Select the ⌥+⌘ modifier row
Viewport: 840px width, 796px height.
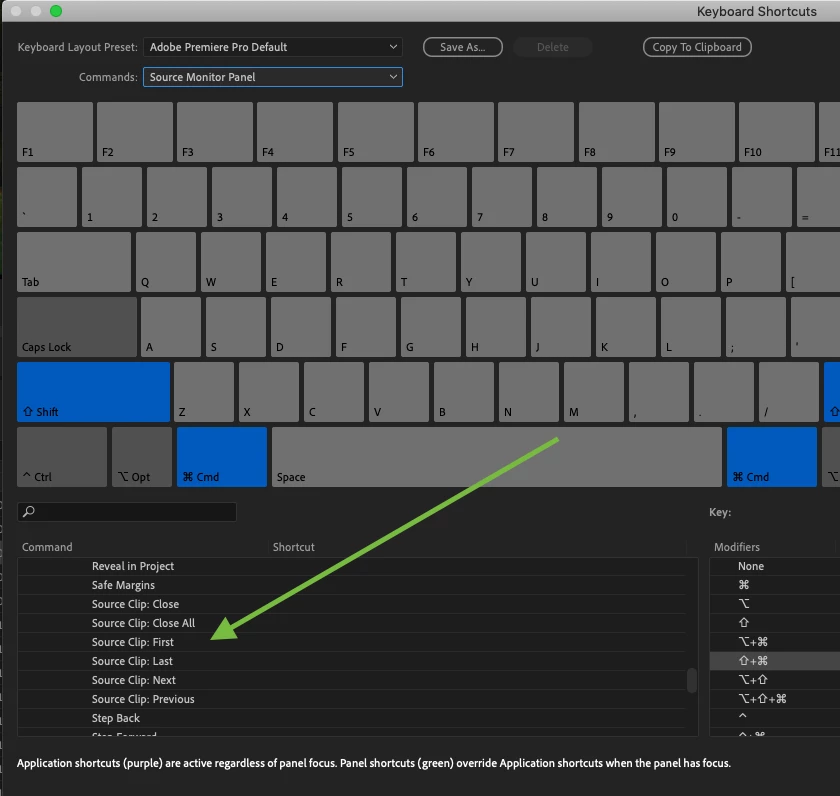pos(775,642)
